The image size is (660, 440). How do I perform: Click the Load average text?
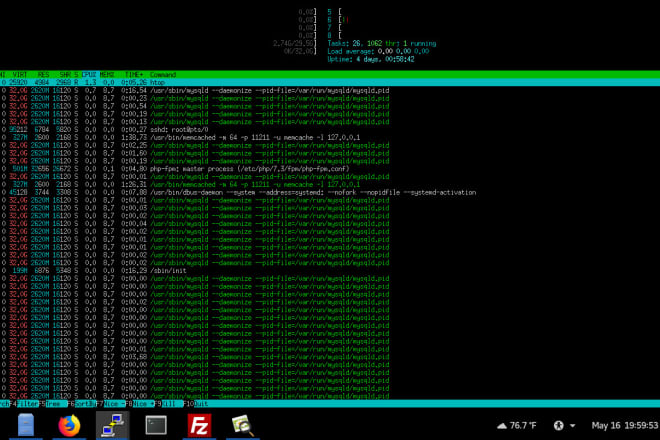tap(378, 51)
